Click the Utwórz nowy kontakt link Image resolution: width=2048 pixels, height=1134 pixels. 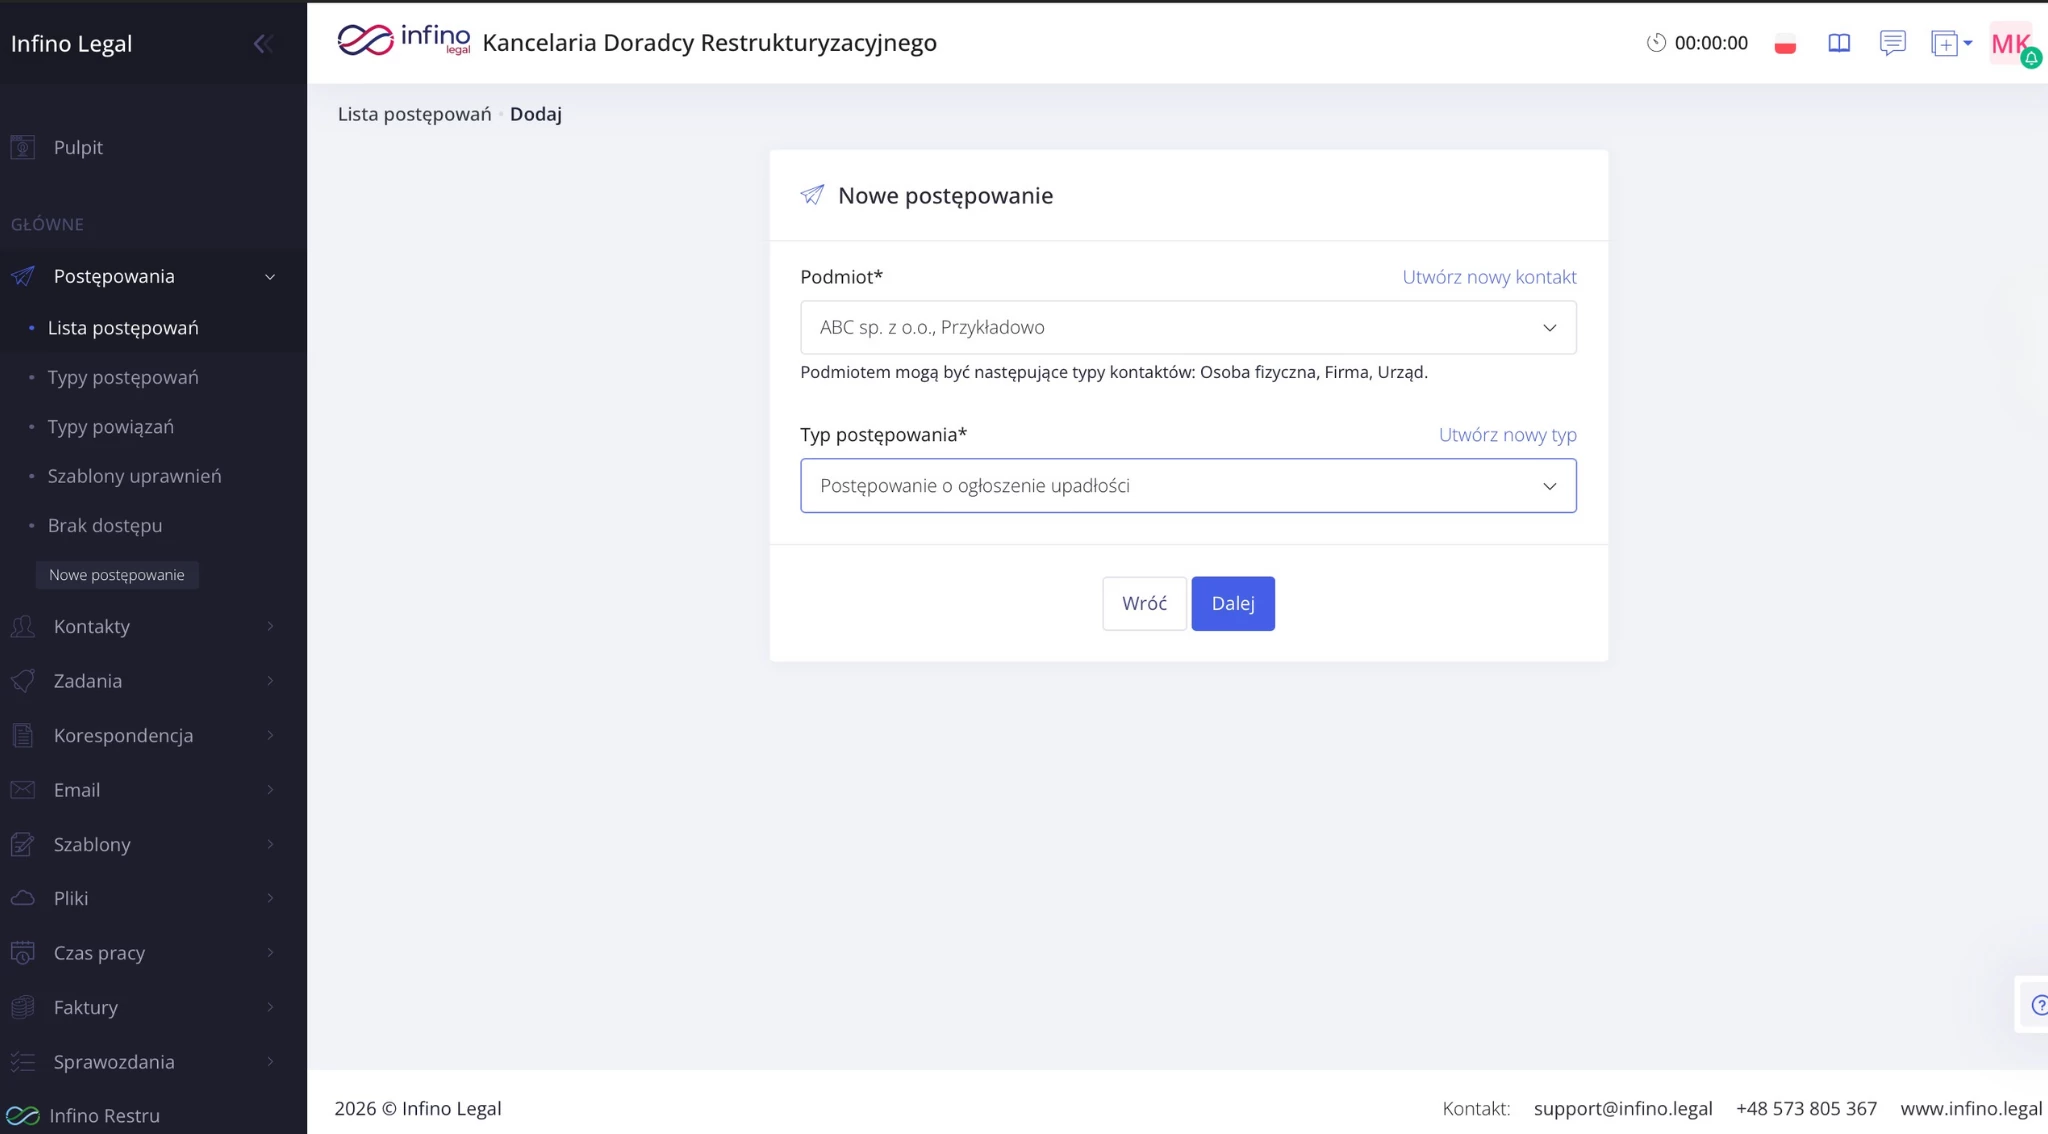[1488, 277]
